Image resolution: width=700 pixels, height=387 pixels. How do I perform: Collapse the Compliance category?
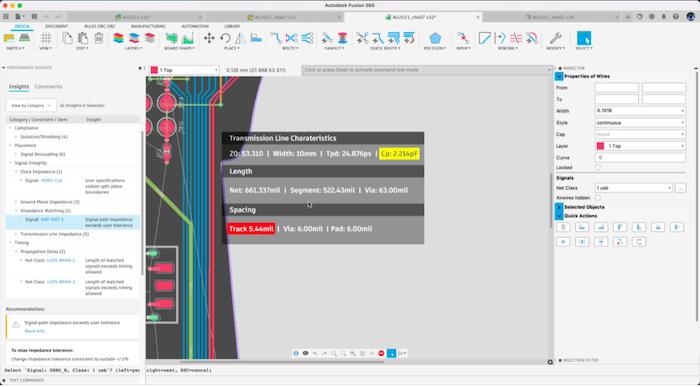pyautogui.click(x=10, y=128)
